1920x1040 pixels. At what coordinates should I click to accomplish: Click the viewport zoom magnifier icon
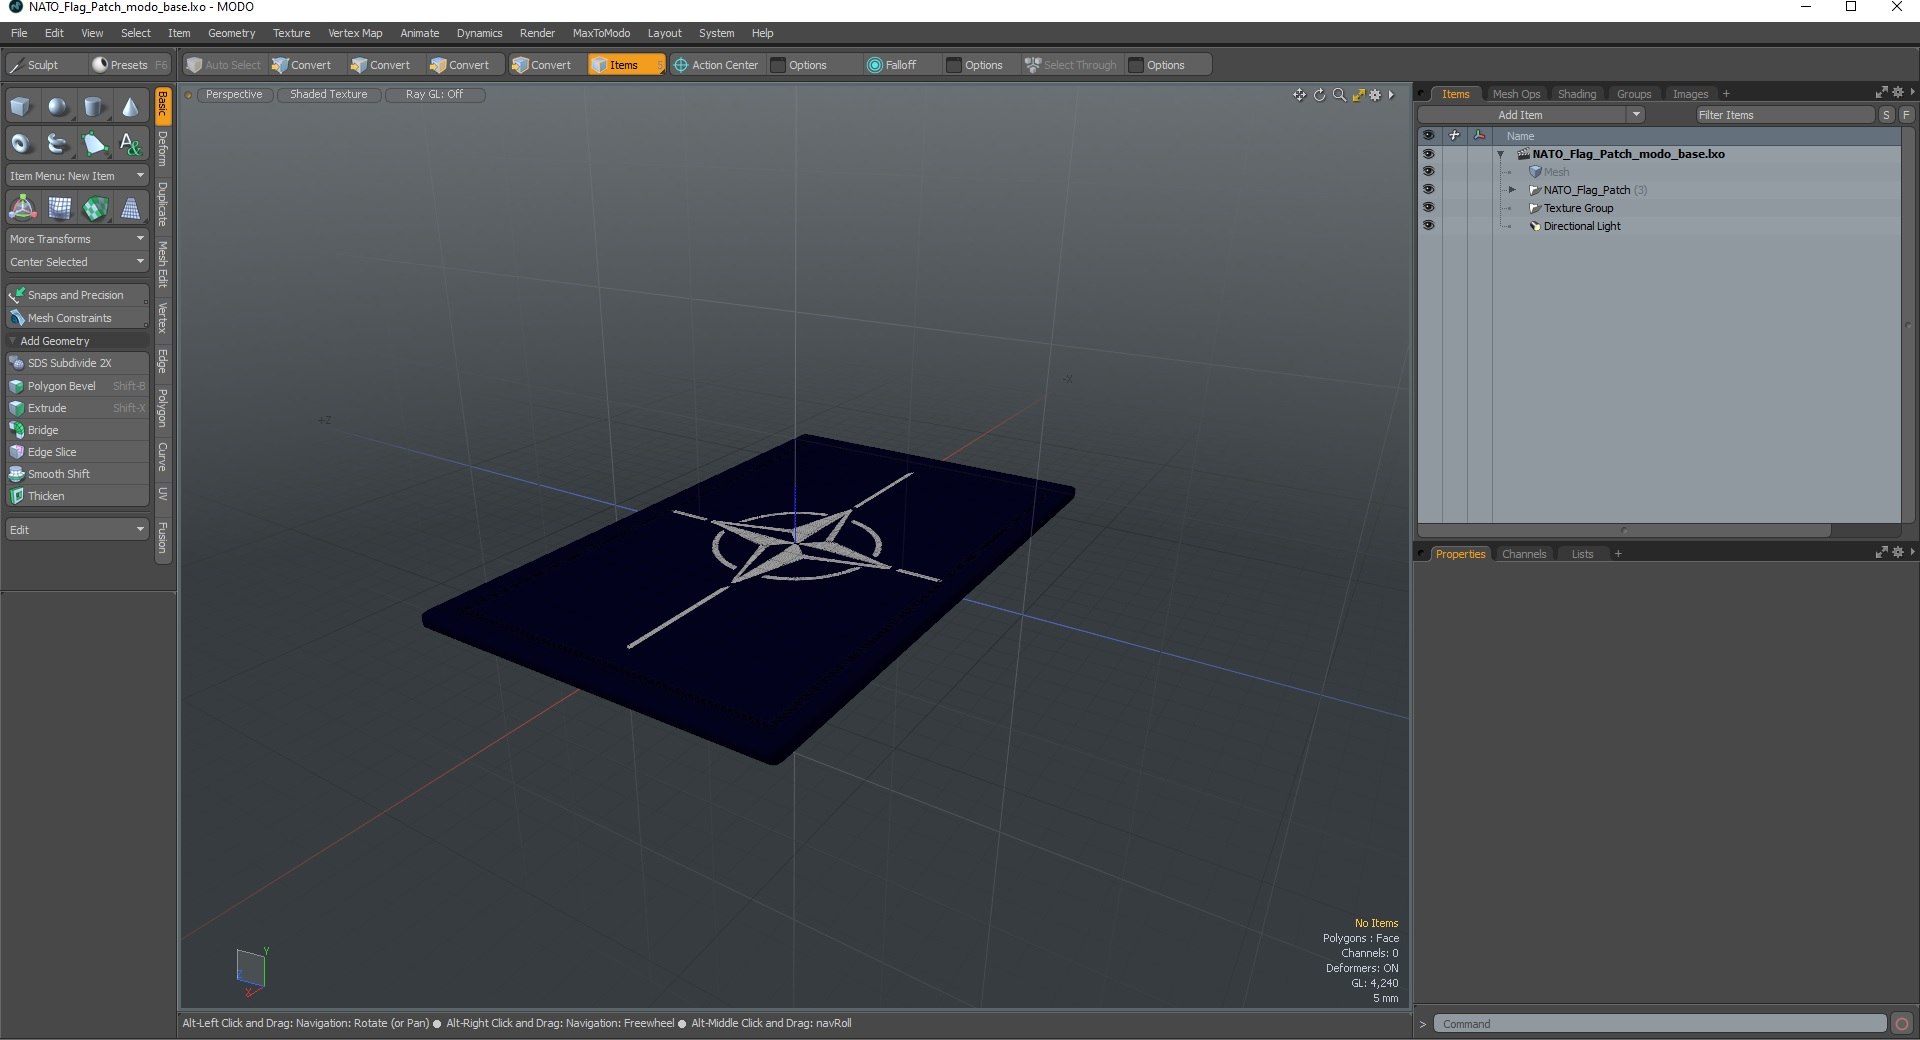pyautogui.click(x=1339, y=95)
